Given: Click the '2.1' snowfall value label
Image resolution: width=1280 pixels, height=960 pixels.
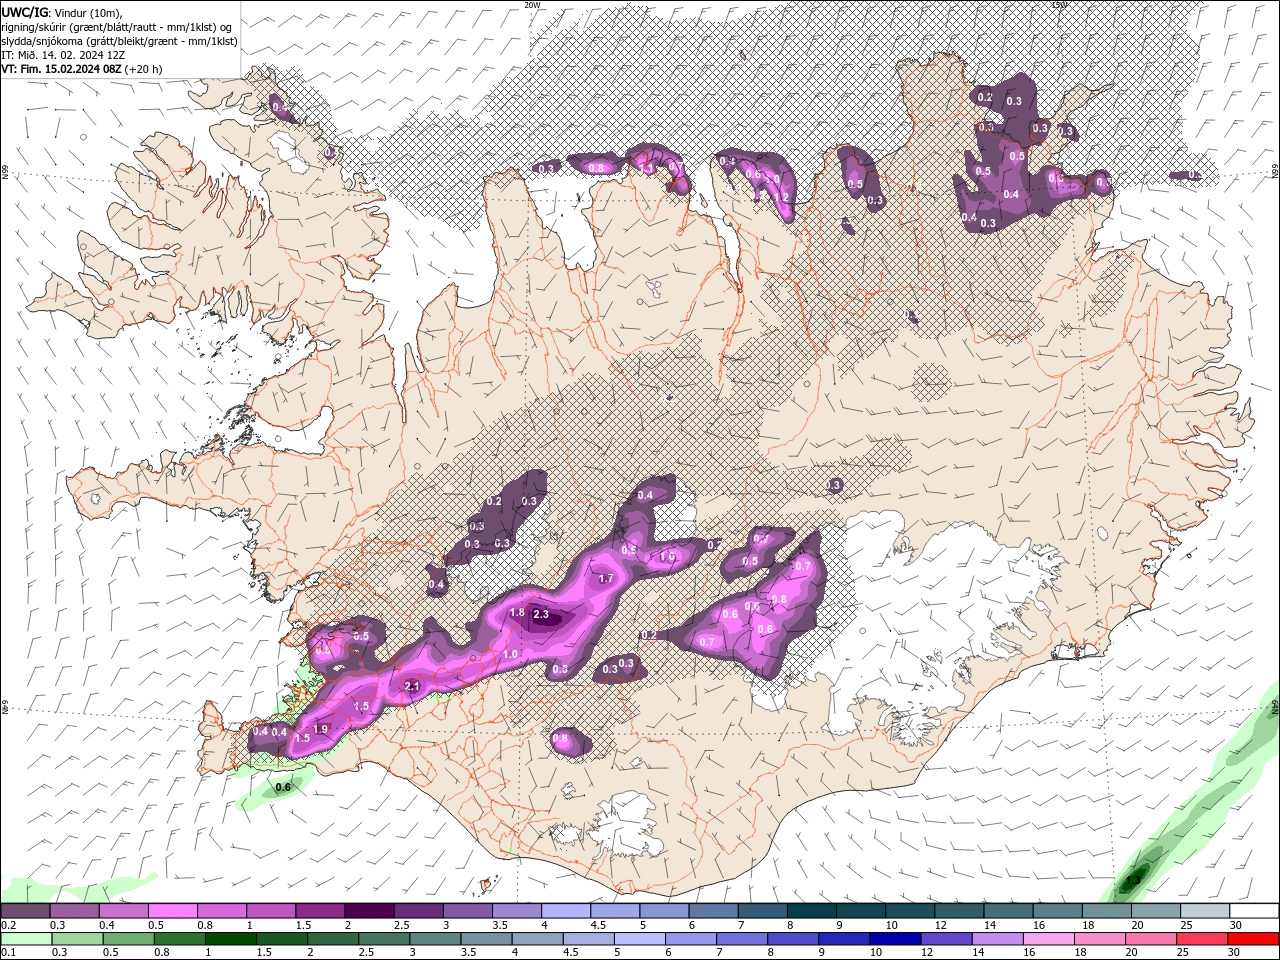Looking at the screenshot, I should (411, 685).
